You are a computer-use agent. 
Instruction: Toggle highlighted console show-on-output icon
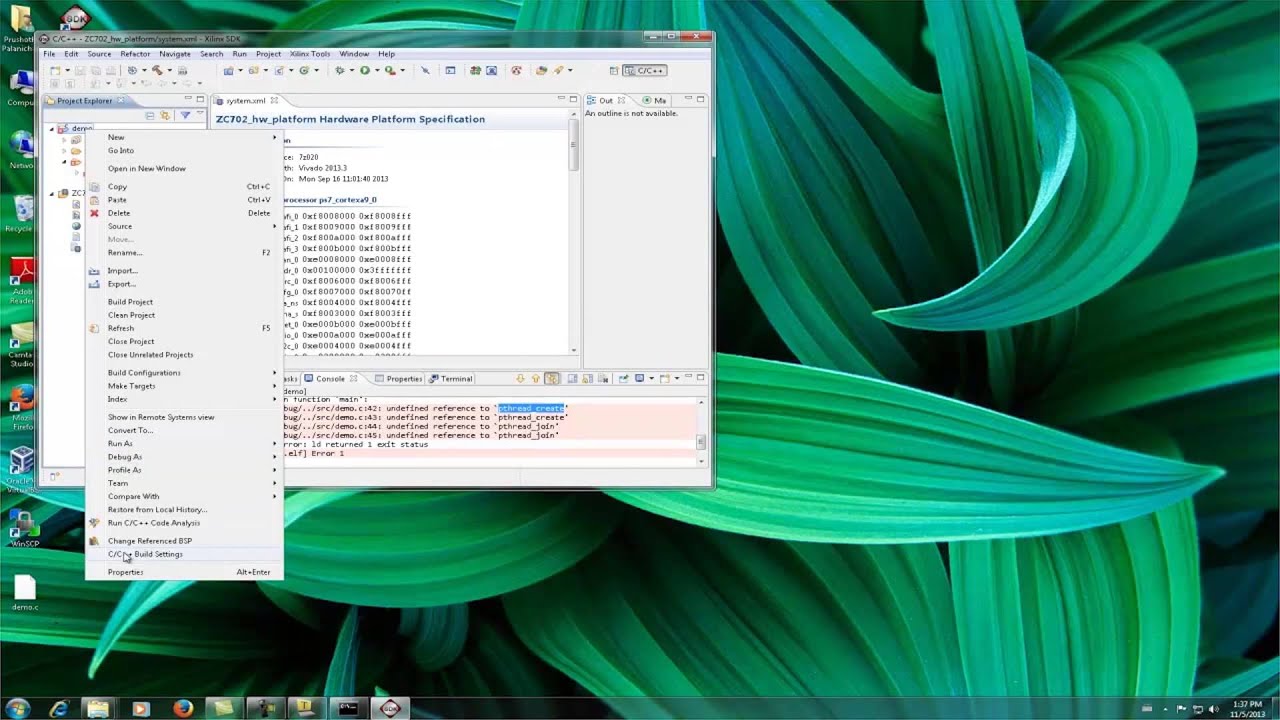pyautogui.click(x=552, y=379)
